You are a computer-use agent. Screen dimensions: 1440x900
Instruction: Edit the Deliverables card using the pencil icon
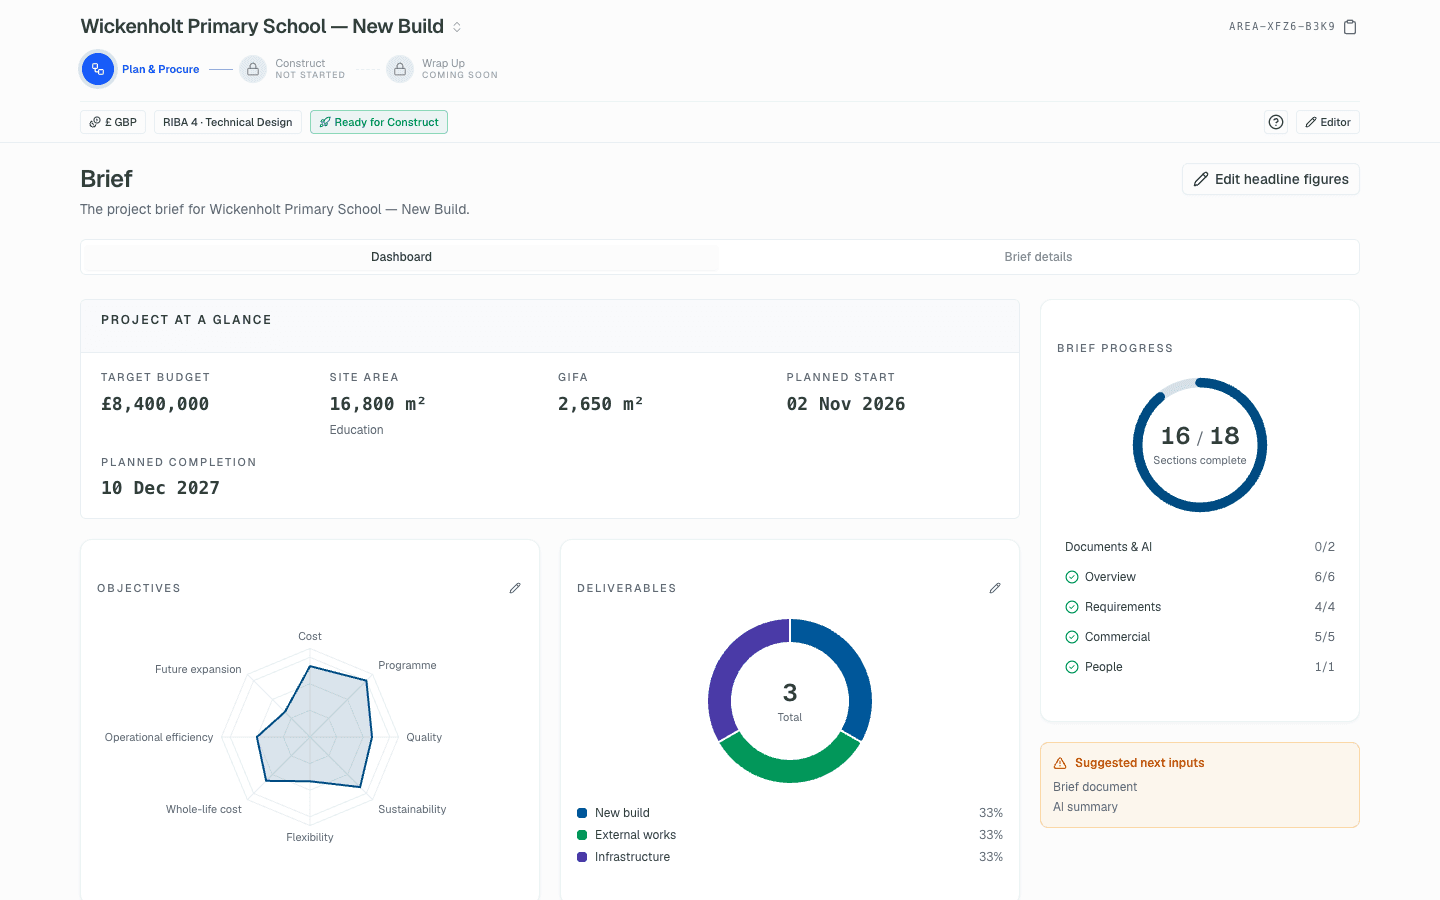[x=995, y=588]
